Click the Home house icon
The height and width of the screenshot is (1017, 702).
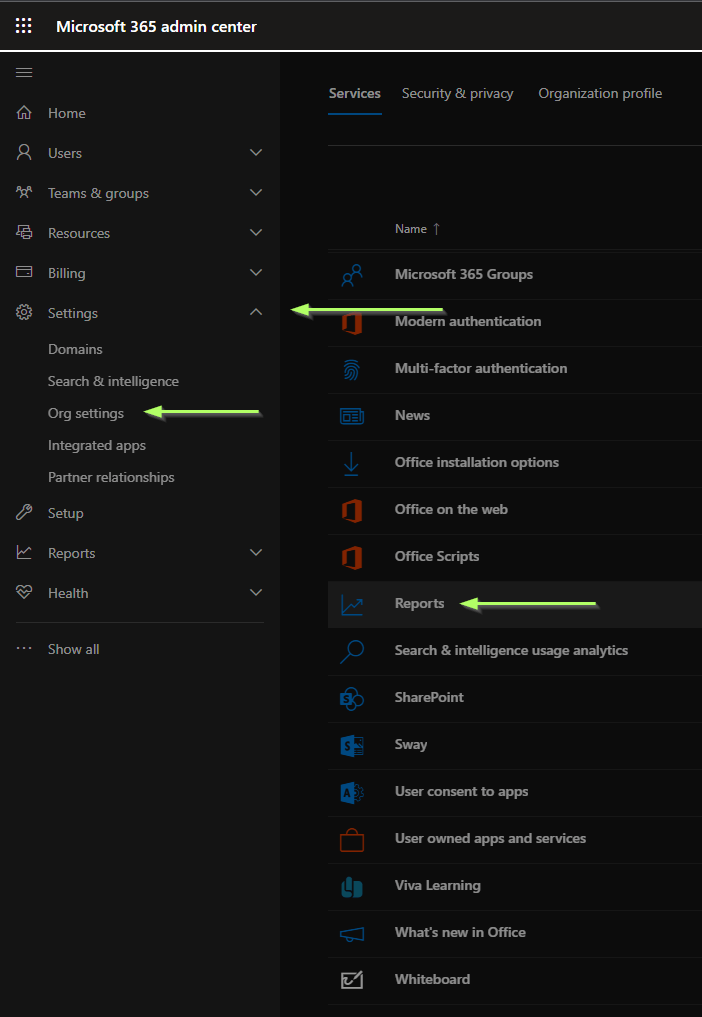[24, 113]
